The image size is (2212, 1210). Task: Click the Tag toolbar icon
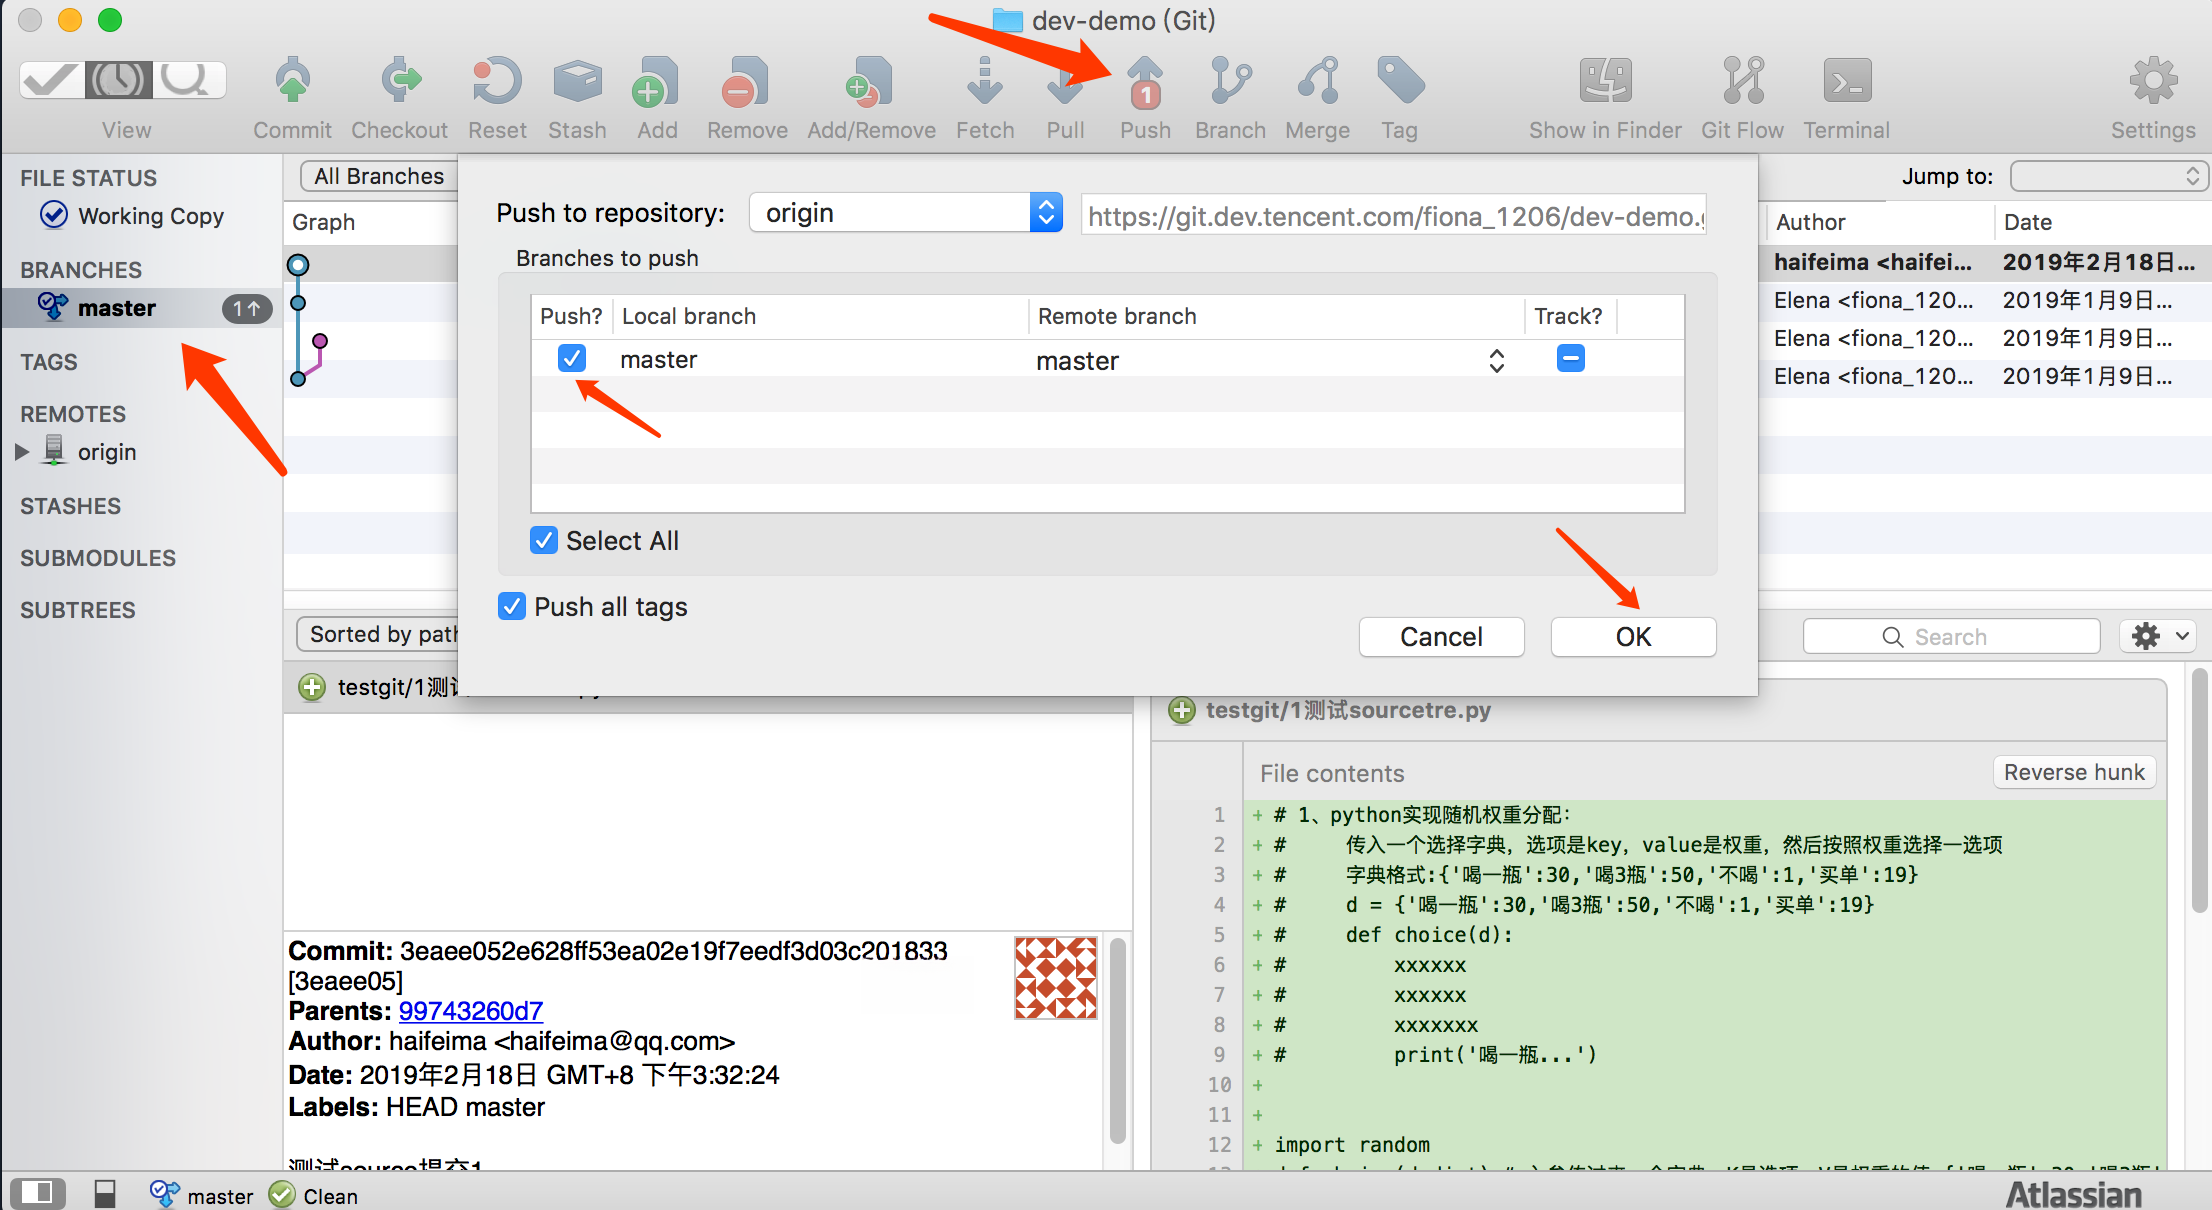pyautogui.click(x=1400, y=98)
